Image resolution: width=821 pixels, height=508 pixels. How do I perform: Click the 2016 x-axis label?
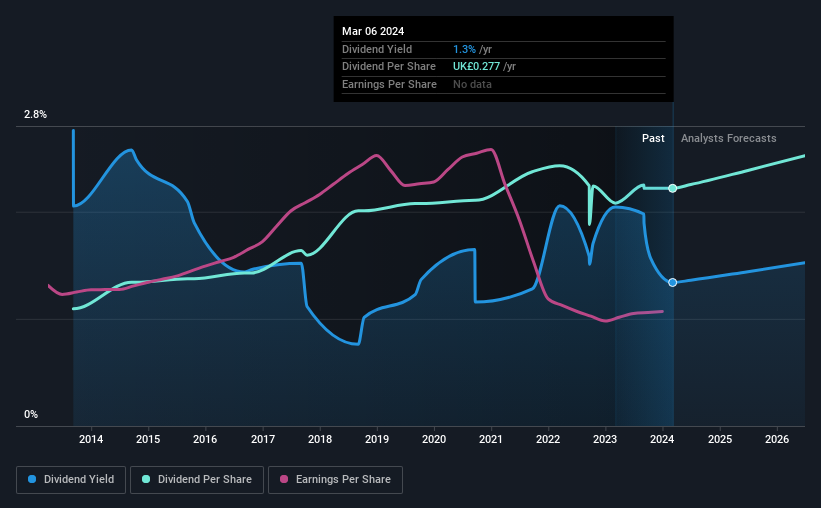point(205,439)
